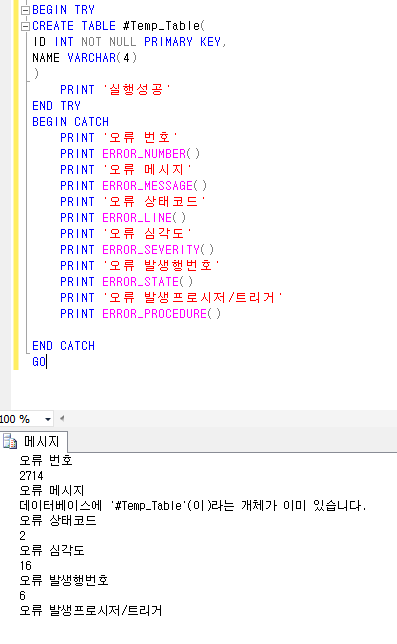Click the horizontal scrollbar left arrow
The width and height of the screenshot is (397, 644).
click(62, 419)
